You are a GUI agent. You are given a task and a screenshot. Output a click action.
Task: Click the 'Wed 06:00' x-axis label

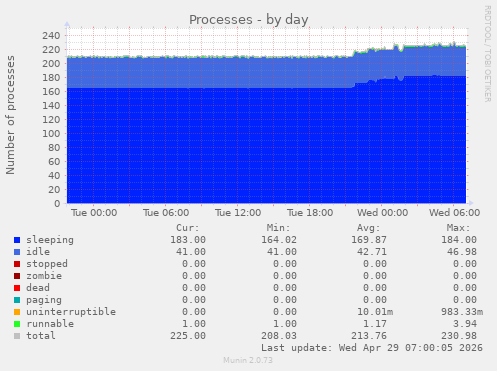(454, 213)
